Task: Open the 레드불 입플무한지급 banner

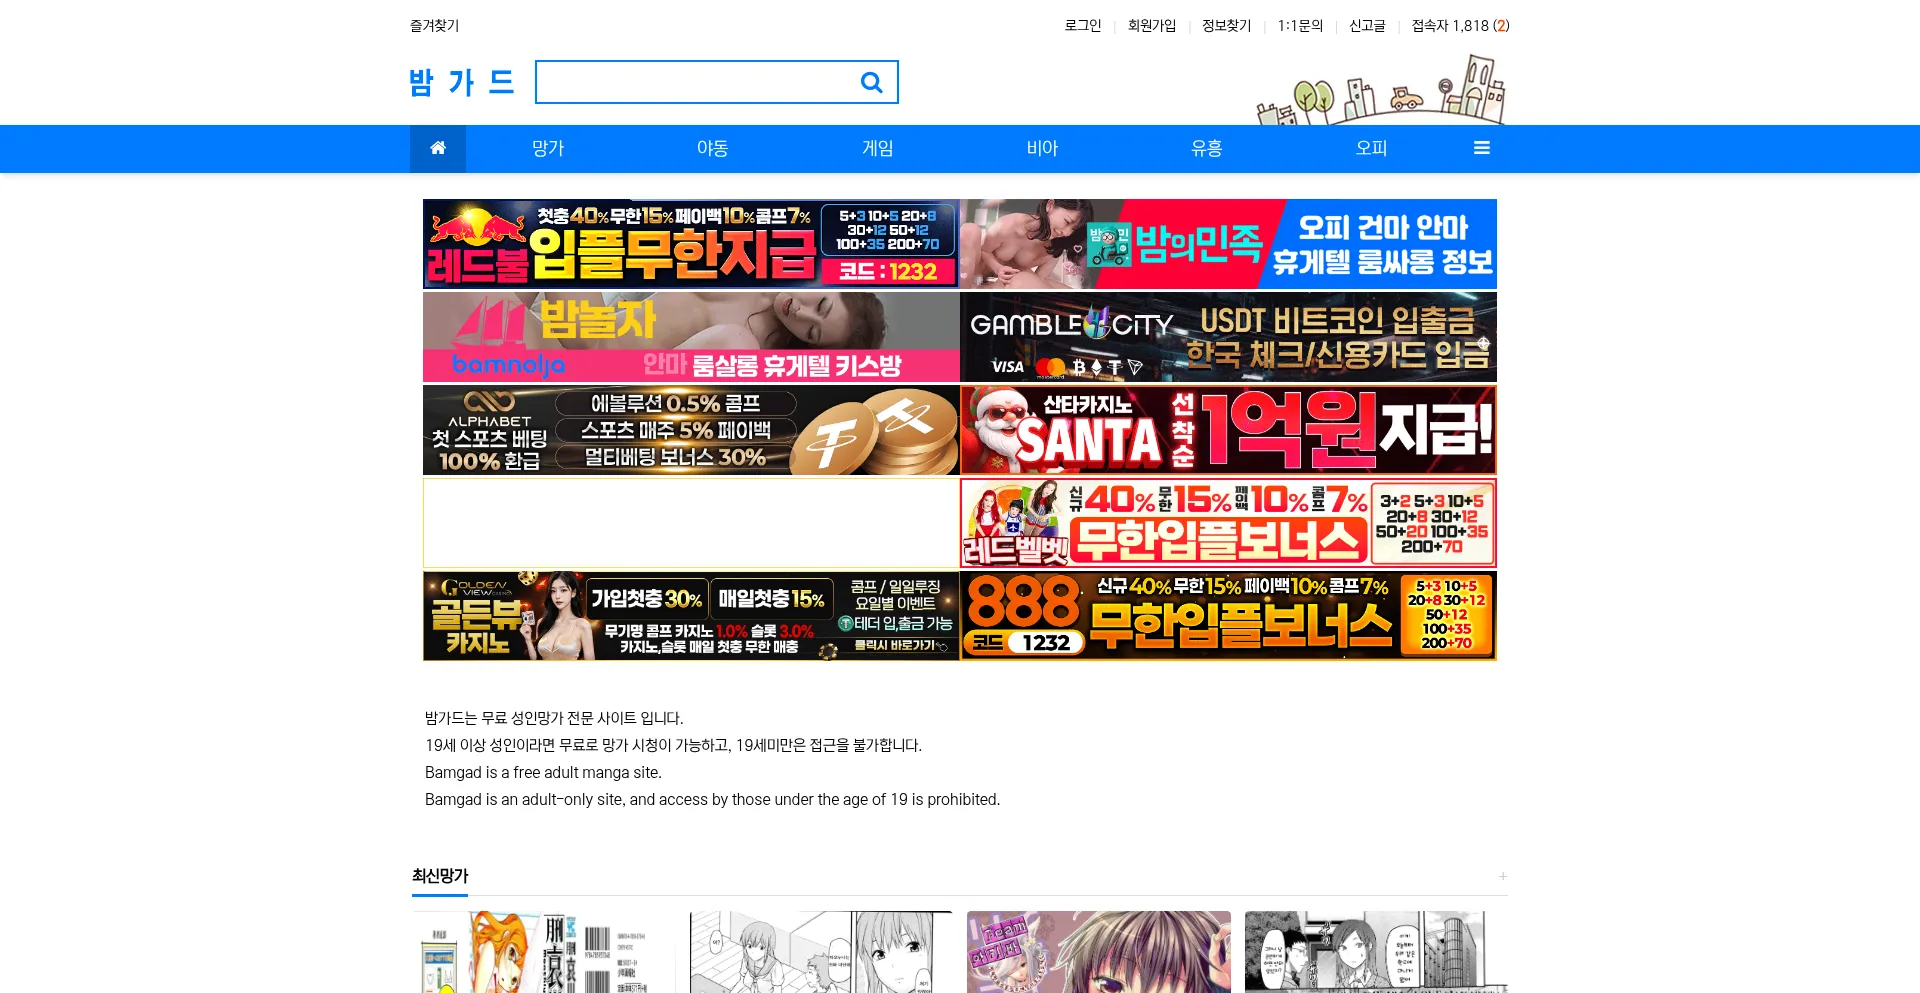Action: (691, 244)
